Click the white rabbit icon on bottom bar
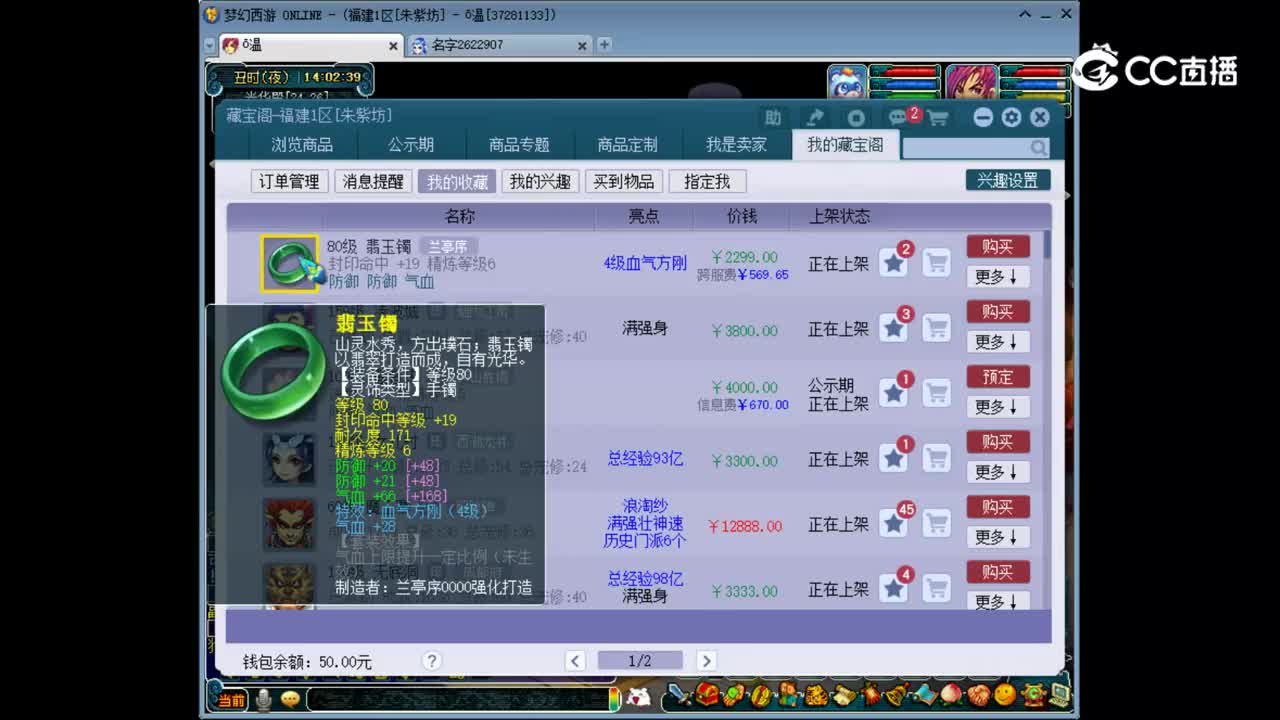This screenshot has height=720, width=1280. 638,697
